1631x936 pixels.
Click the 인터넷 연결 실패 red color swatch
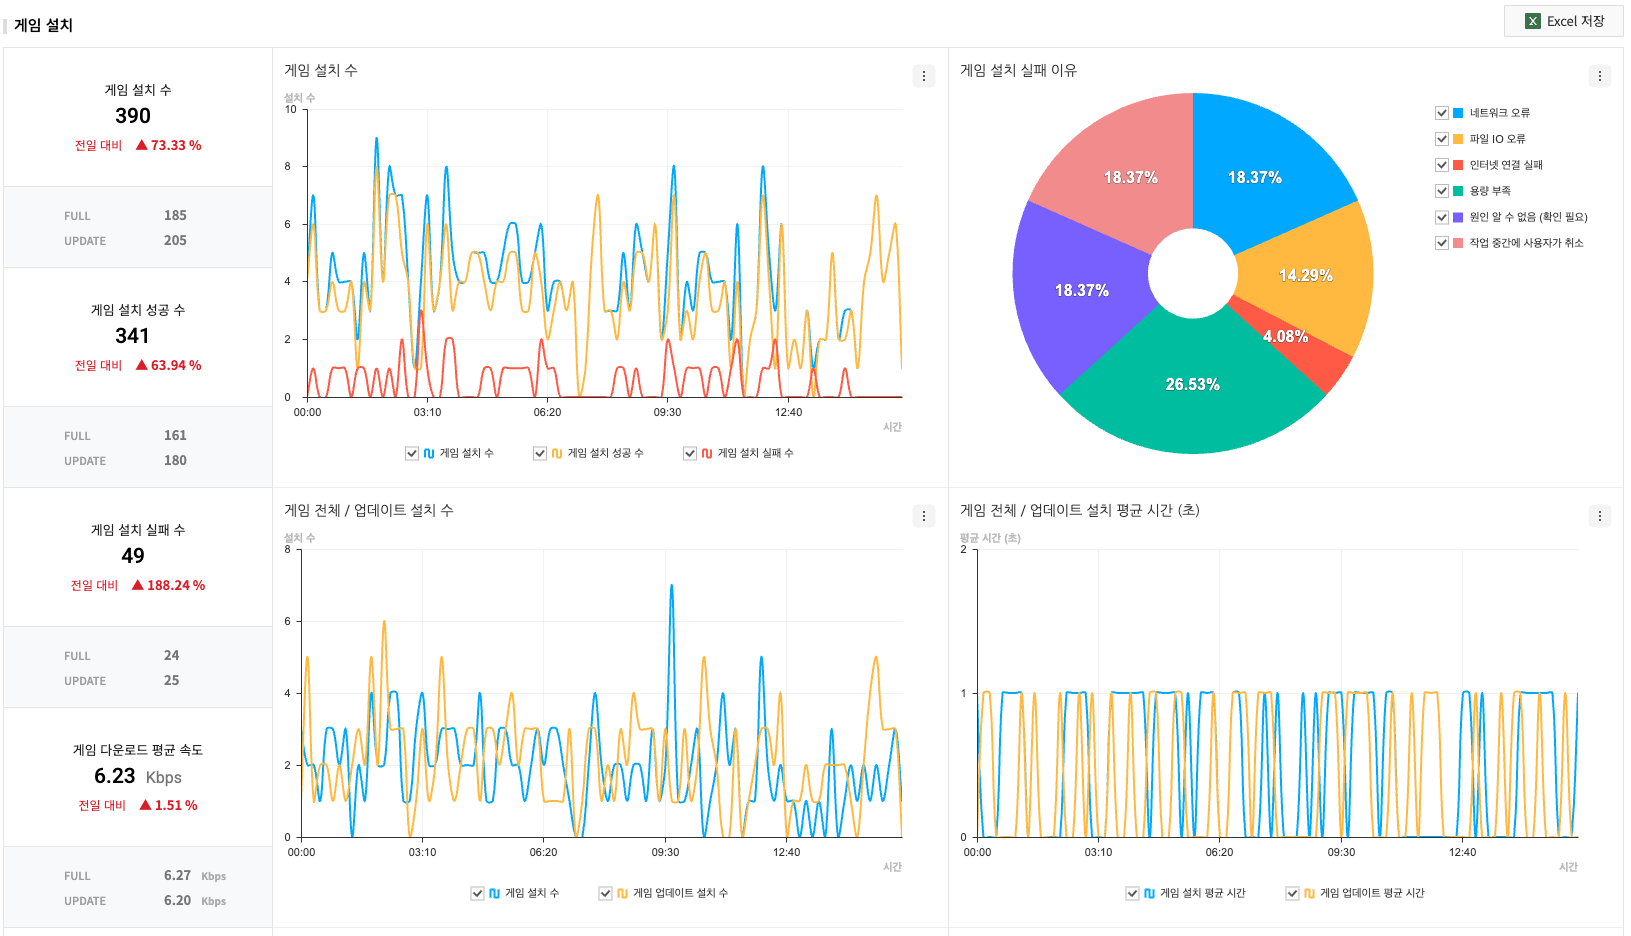pos(1458,165)
